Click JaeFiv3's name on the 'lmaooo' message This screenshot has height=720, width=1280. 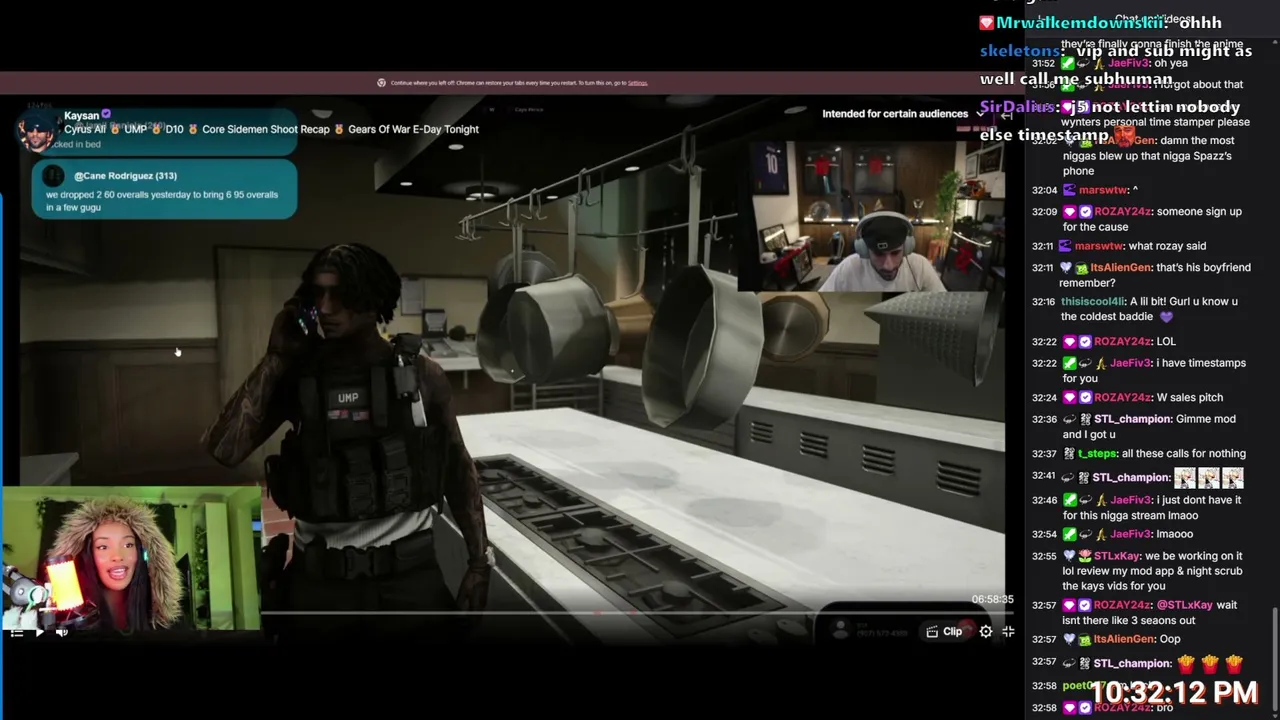point(1130,534)
